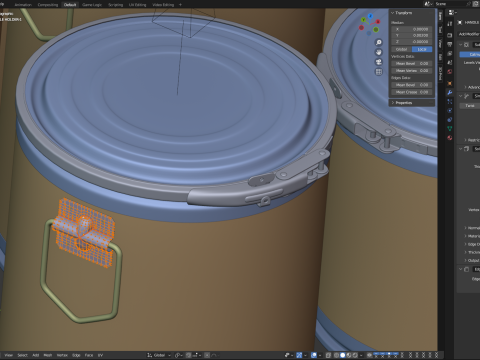Add a new workspace with plus button
480x360 pixels.
[x=180, y=5]
